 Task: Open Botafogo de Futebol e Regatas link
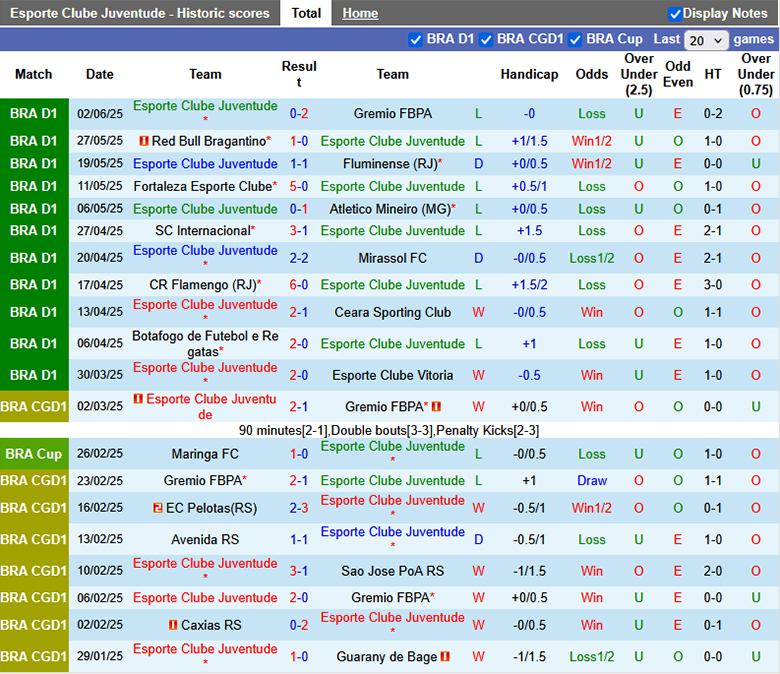pos(205,344)
